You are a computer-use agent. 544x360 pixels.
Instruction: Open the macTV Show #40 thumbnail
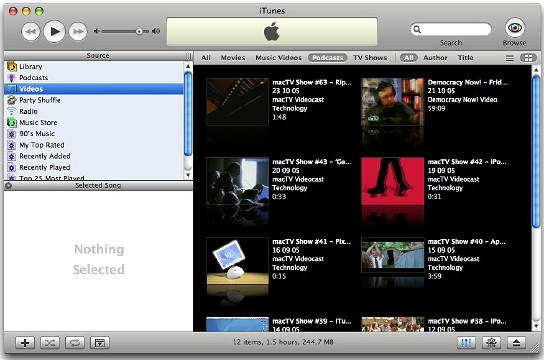point(392,255)
